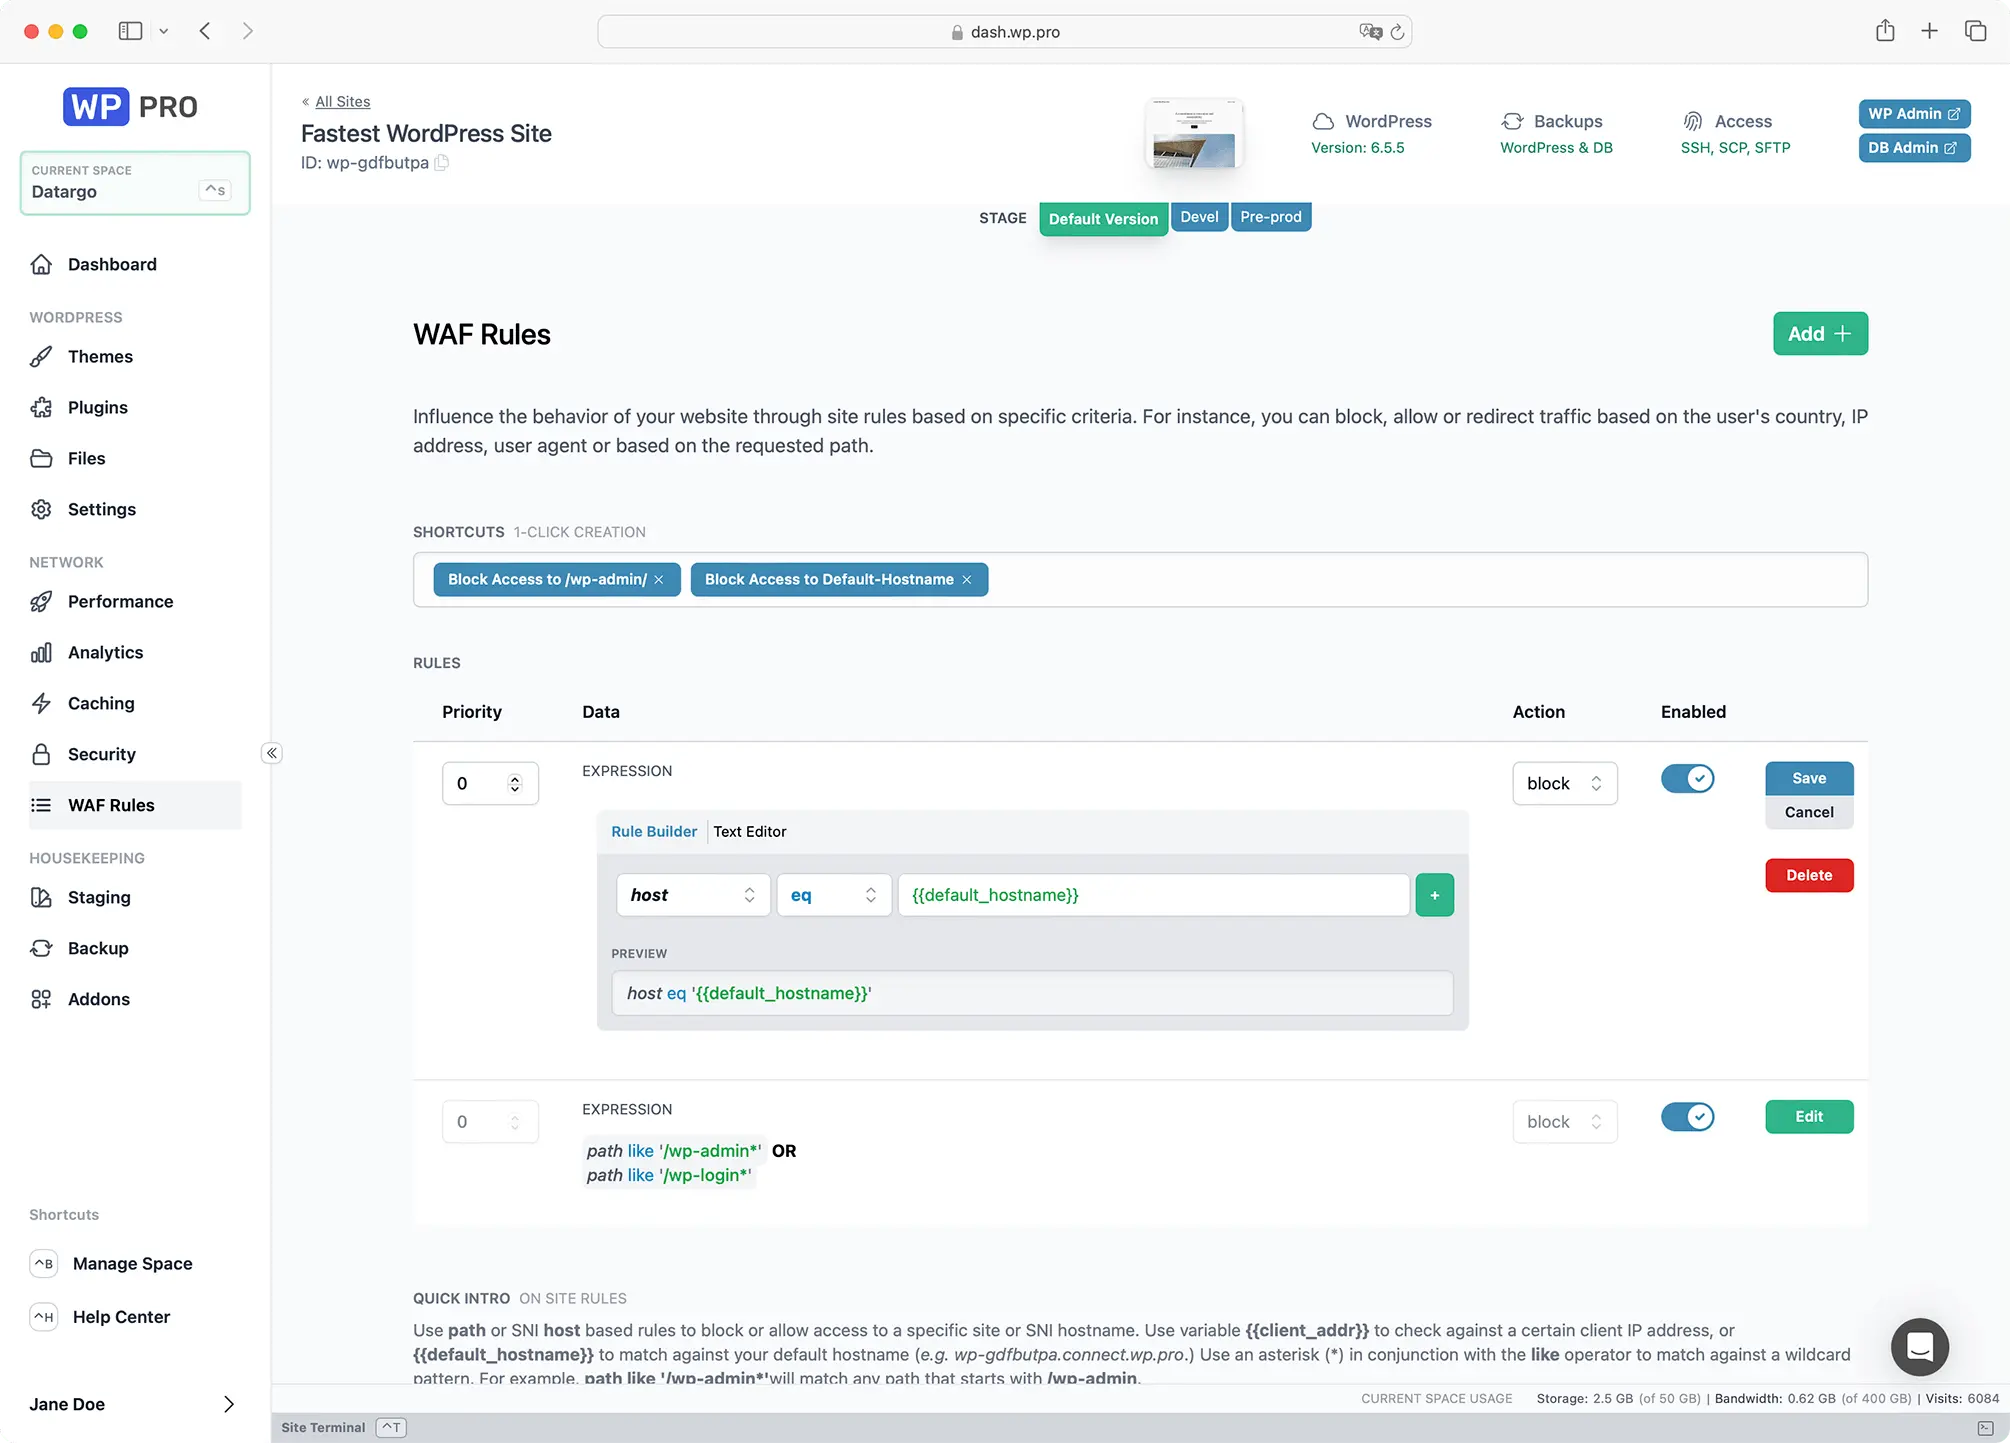Click the green plus condition button

tap(1434, 895)
